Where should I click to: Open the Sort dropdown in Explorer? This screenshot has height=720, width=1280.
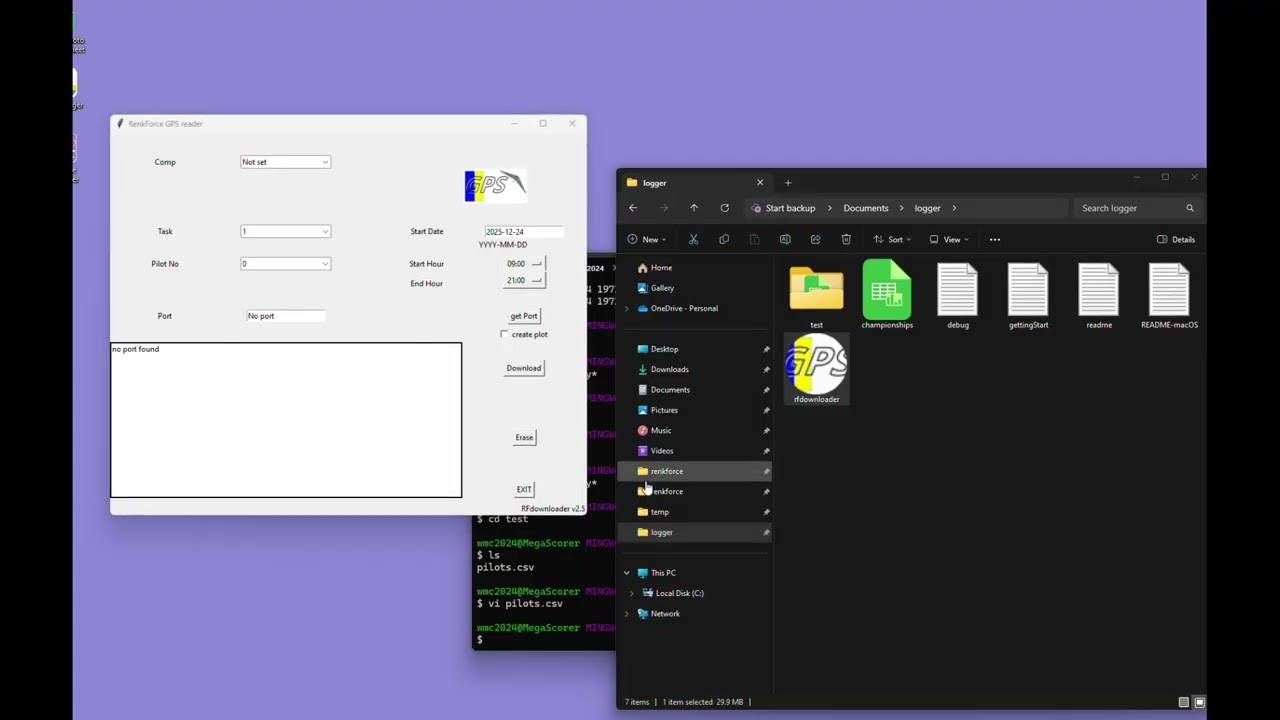(892, 239)
